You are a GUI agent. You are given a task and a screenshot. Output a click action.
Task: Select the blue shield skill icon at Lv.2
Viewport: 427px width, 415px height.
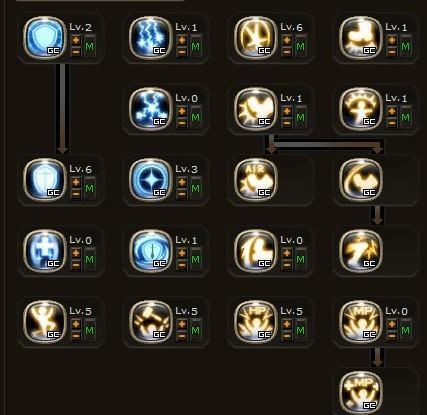(45, 38)
